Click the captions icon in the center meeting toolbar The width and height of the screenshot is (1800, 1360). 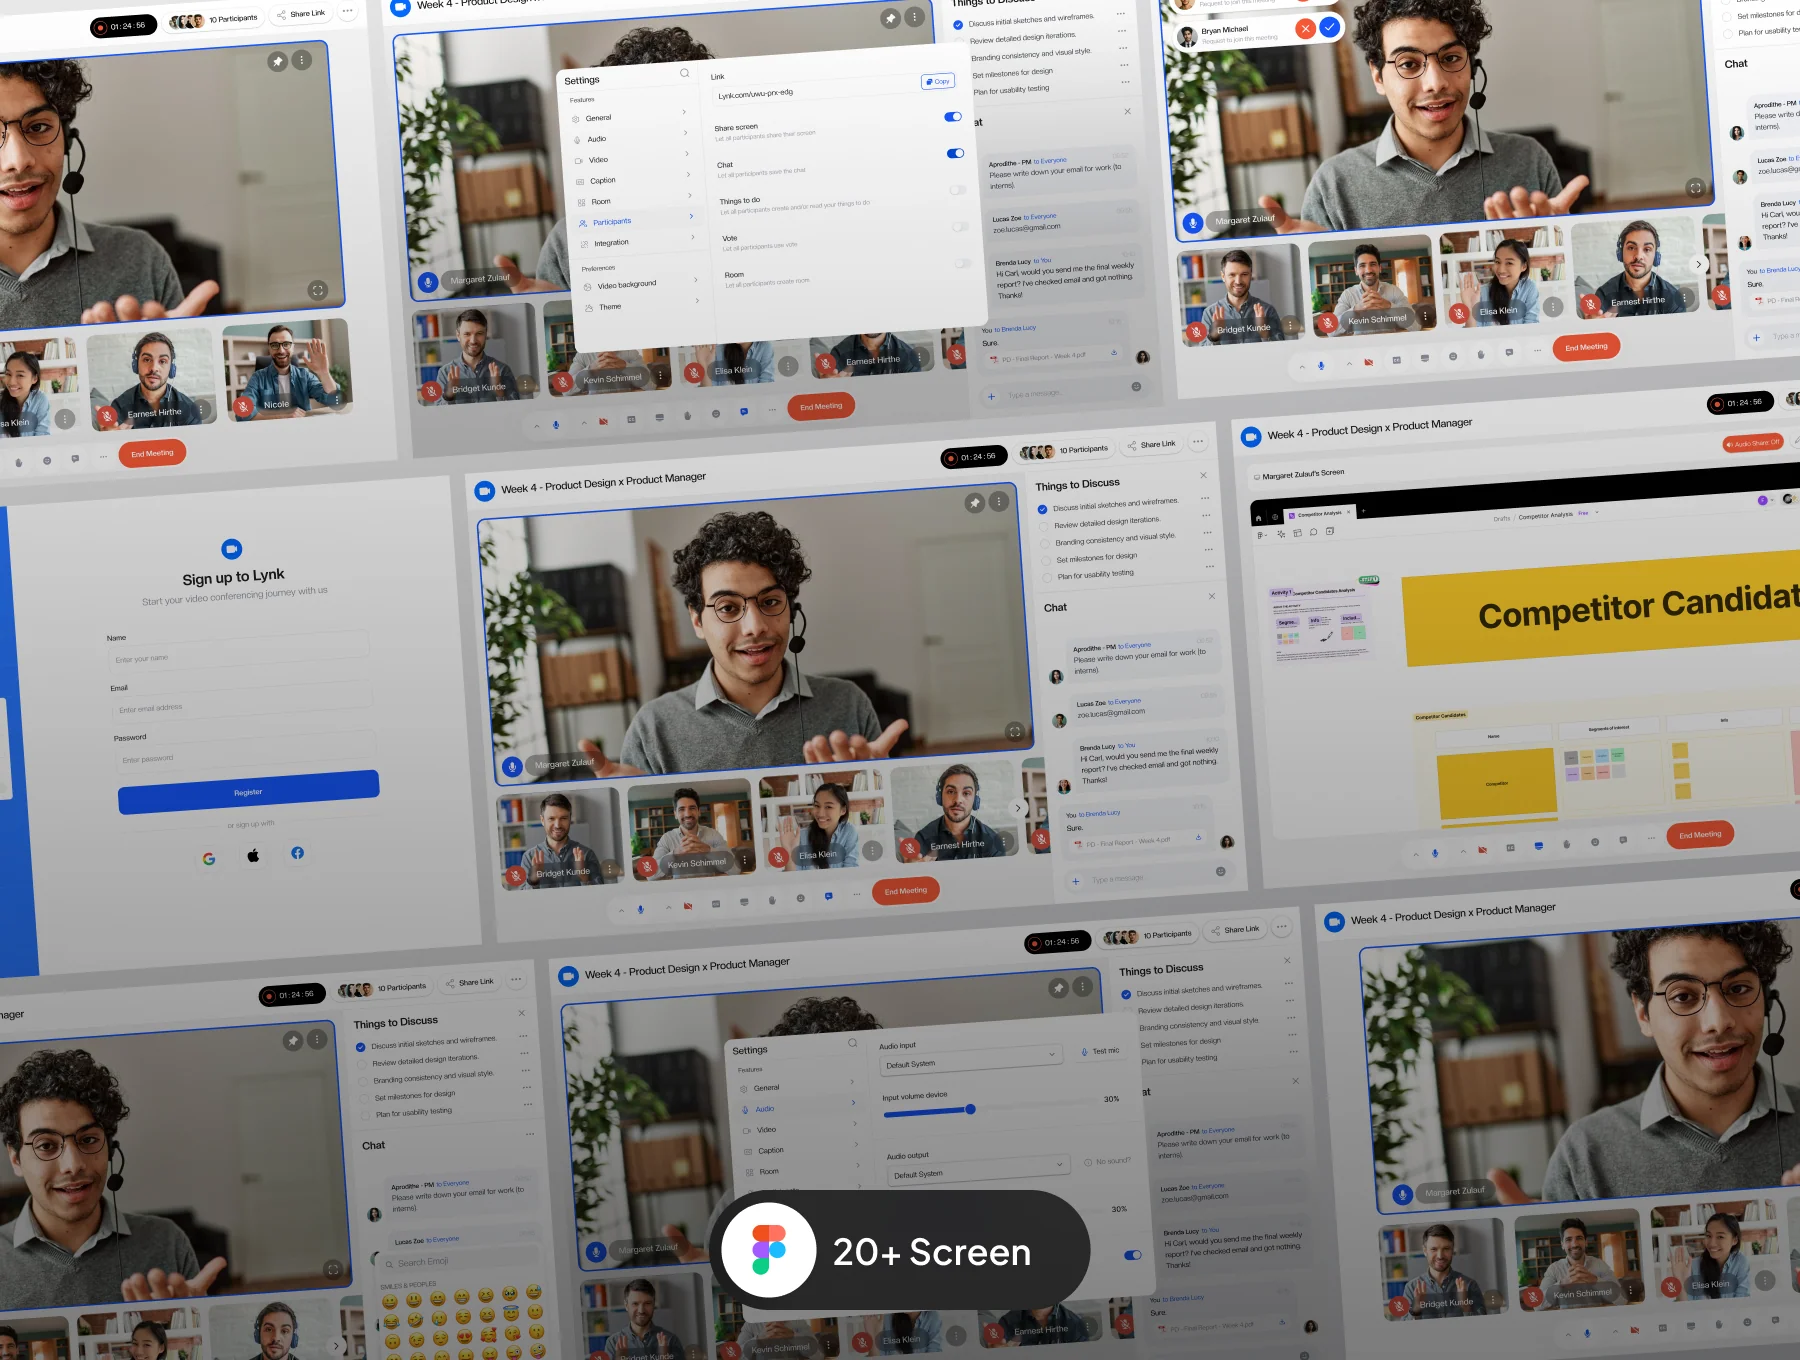click(716, 904)
